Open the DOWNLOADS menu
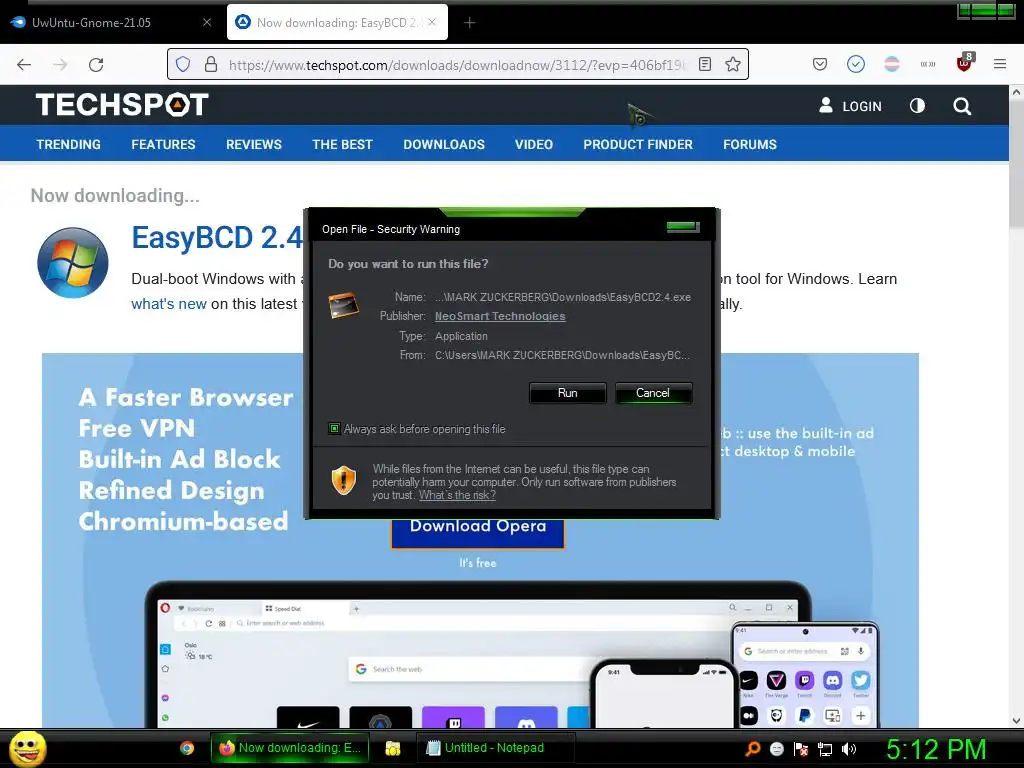 tap(444, 144)
